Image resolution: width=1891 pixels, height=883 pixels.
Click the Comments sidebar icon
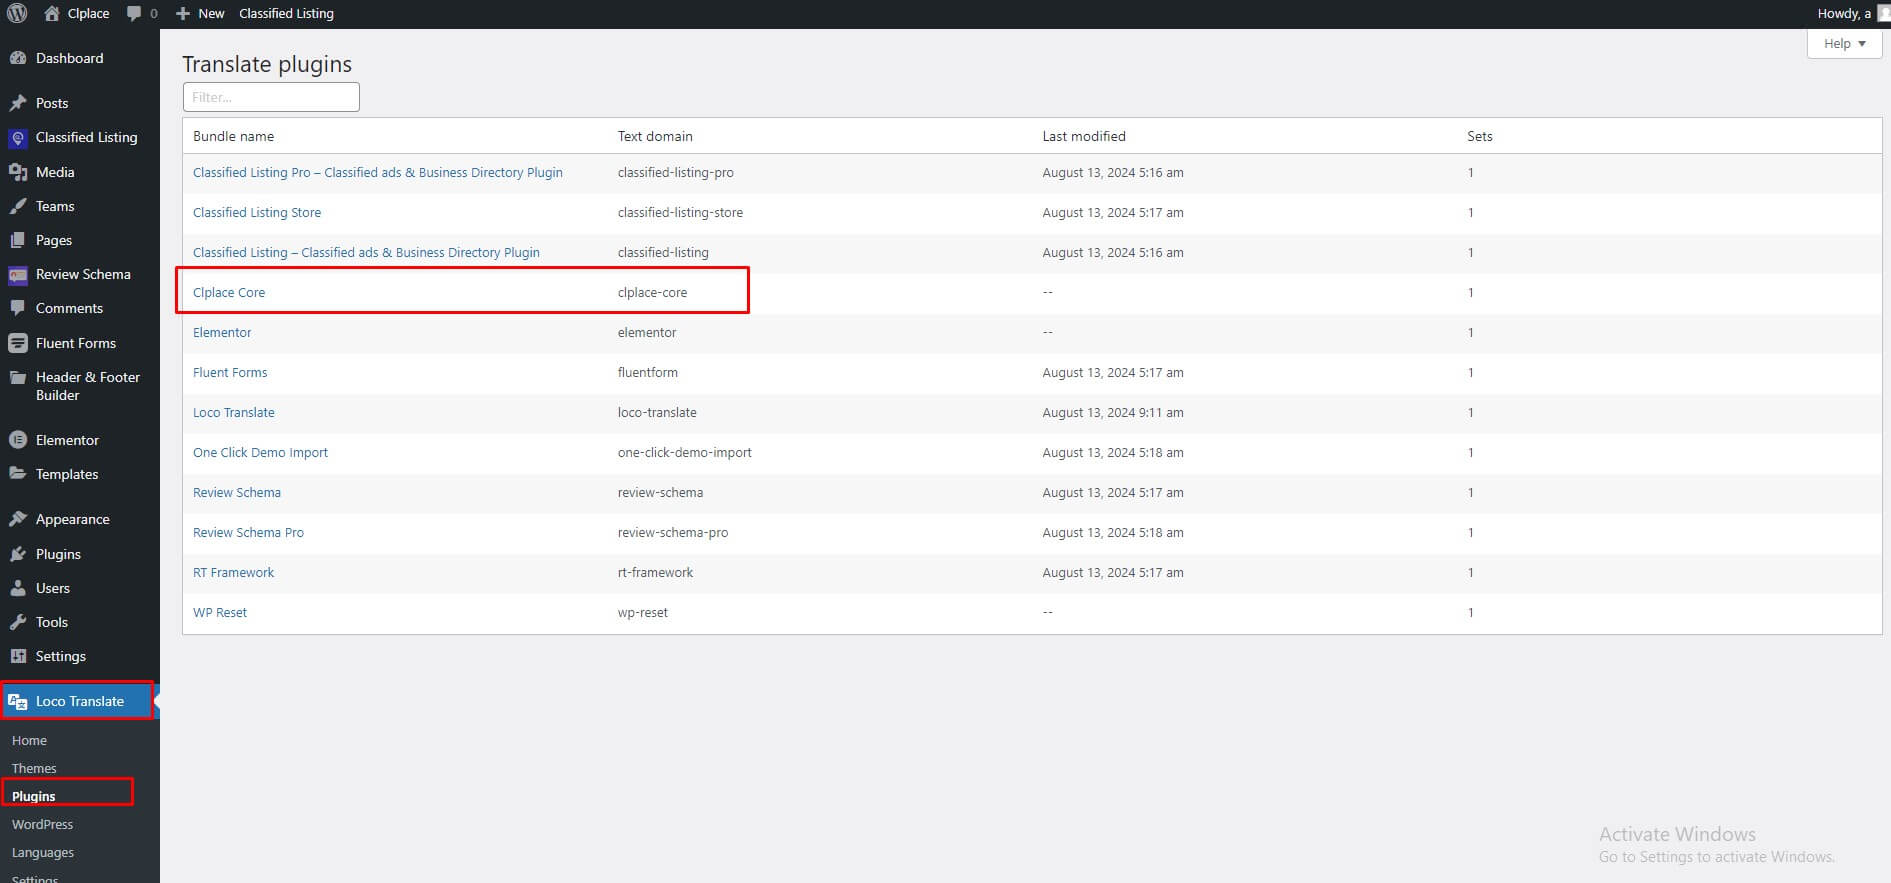17,308
